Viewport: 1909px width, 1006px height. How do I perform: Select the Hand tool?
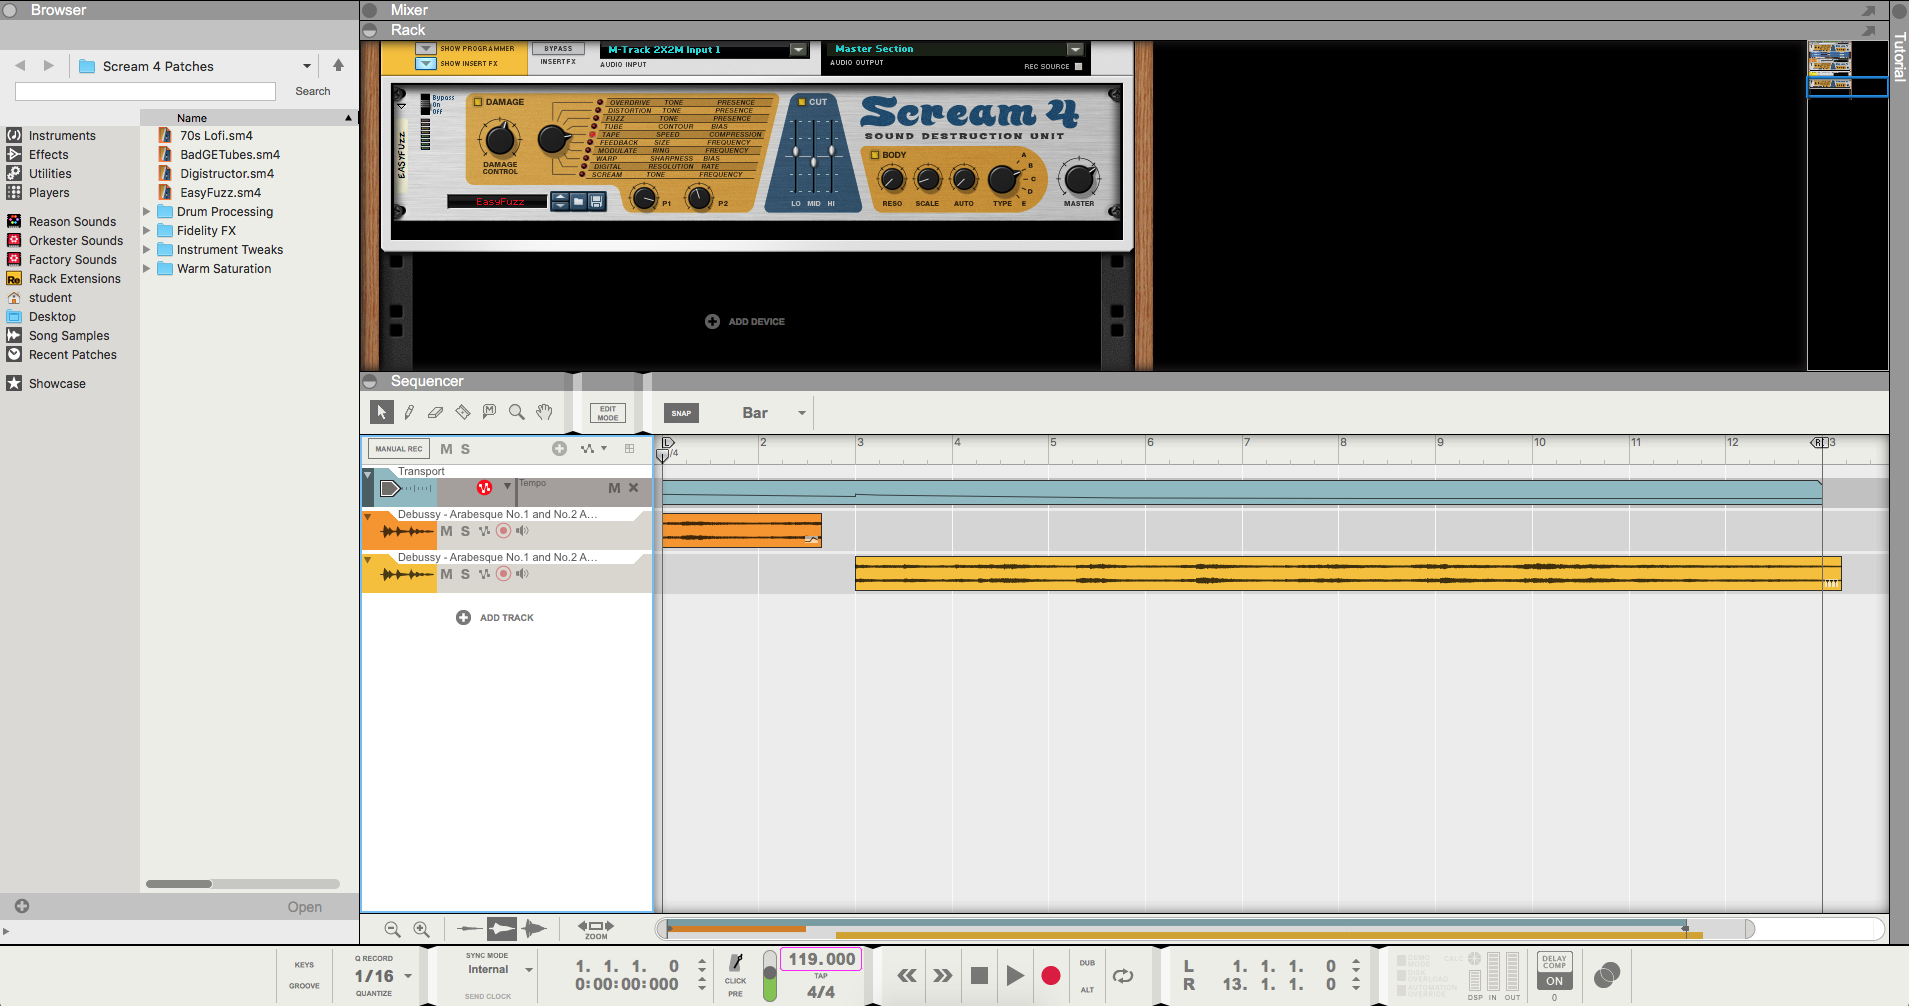(544, 412)
